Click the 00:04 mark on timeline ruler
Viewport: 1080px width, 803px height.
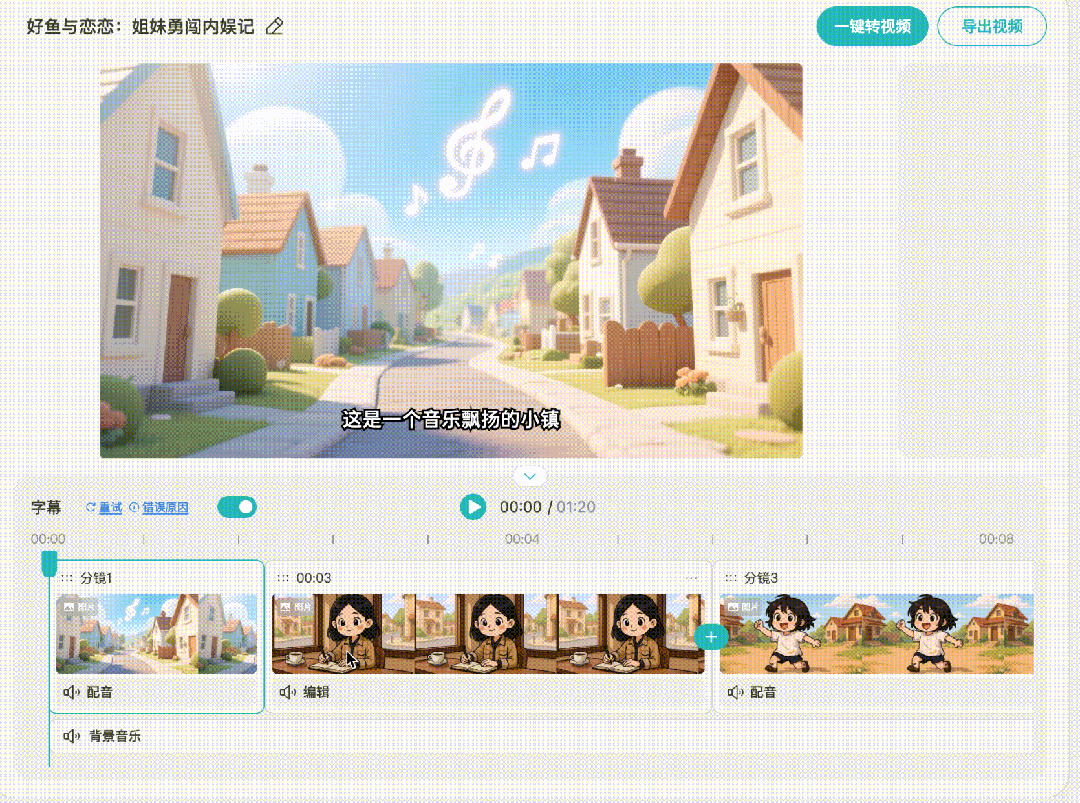pos(522,539)
